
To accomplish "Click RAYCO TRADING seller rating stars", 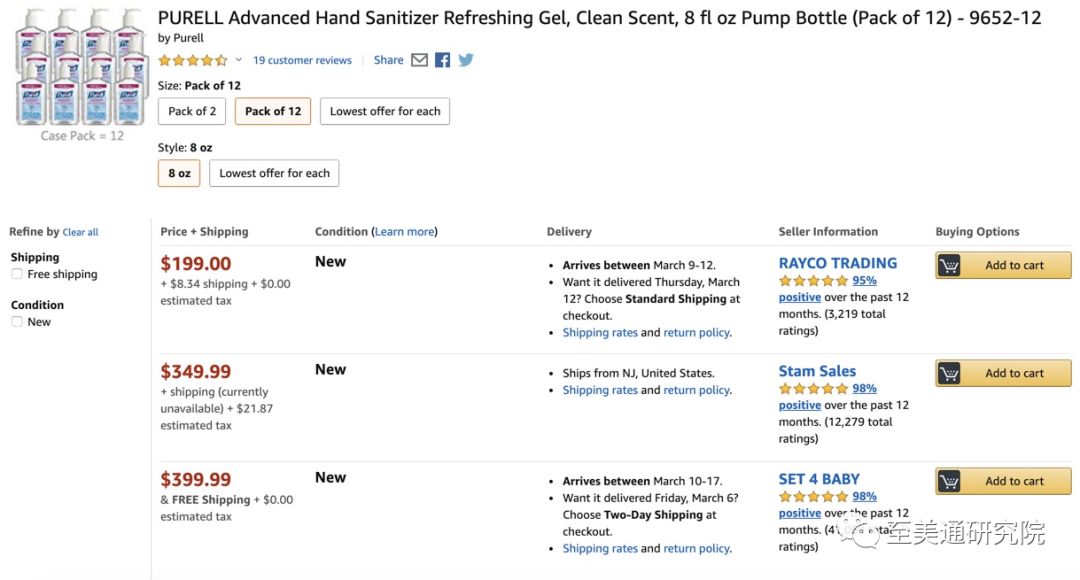I will [x=813, y=281].
